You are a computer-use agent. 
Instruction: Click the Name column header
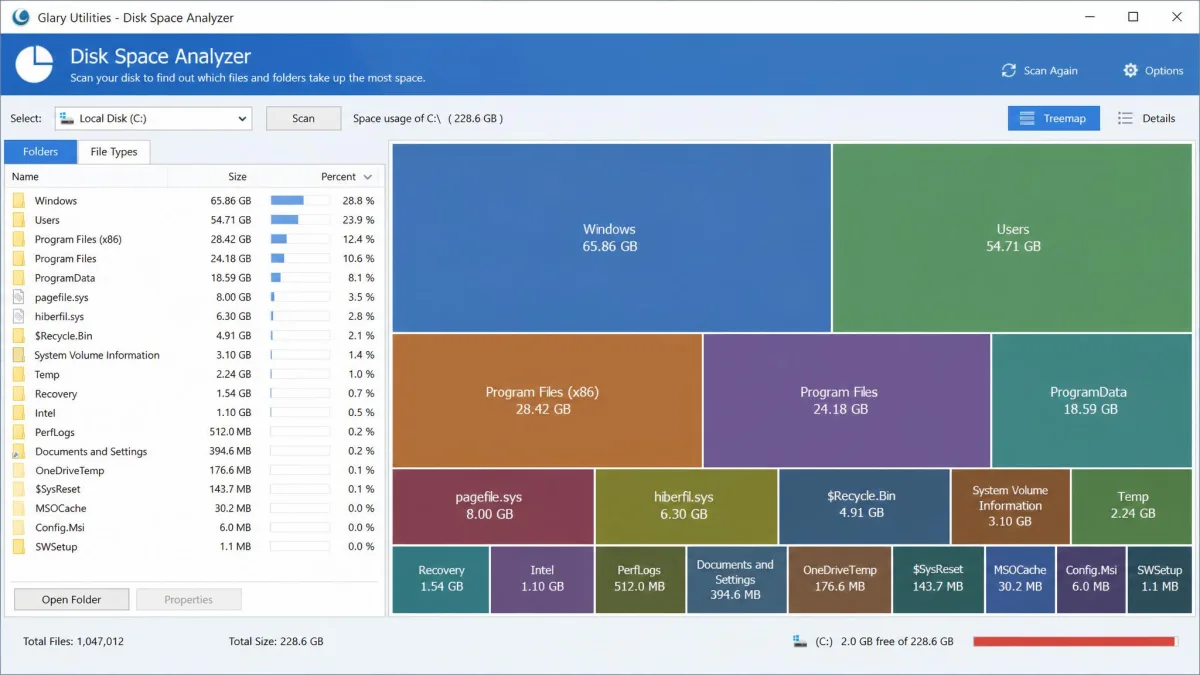[x=26, y=177]
